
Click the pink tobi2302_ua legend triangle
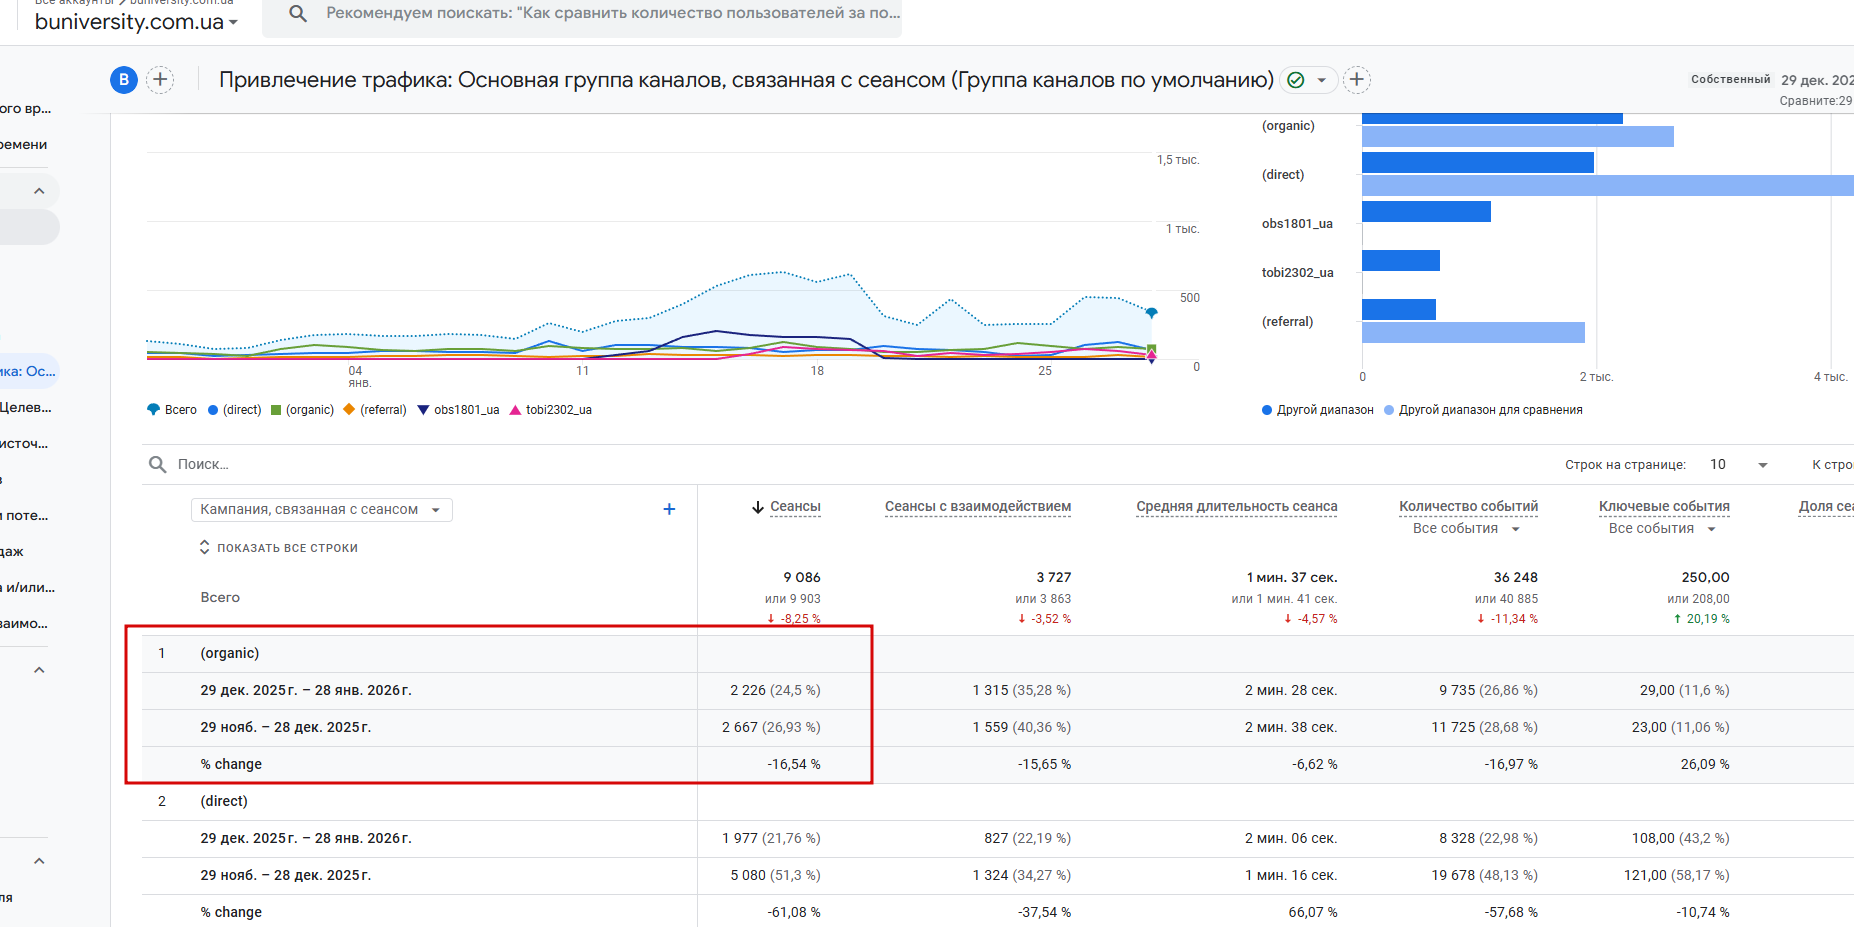click(x=516, y=410)
